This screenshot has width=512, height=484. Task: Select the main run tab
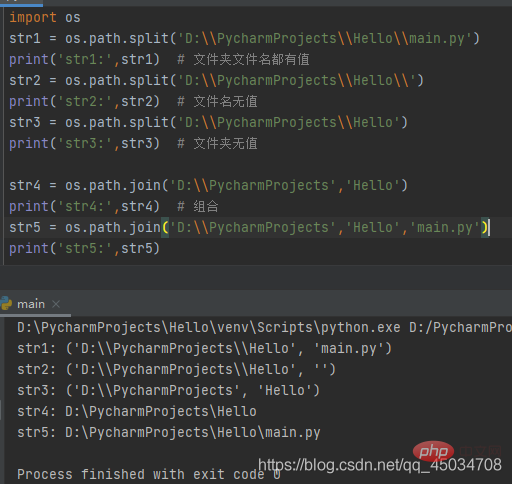[x=31, y=304]
